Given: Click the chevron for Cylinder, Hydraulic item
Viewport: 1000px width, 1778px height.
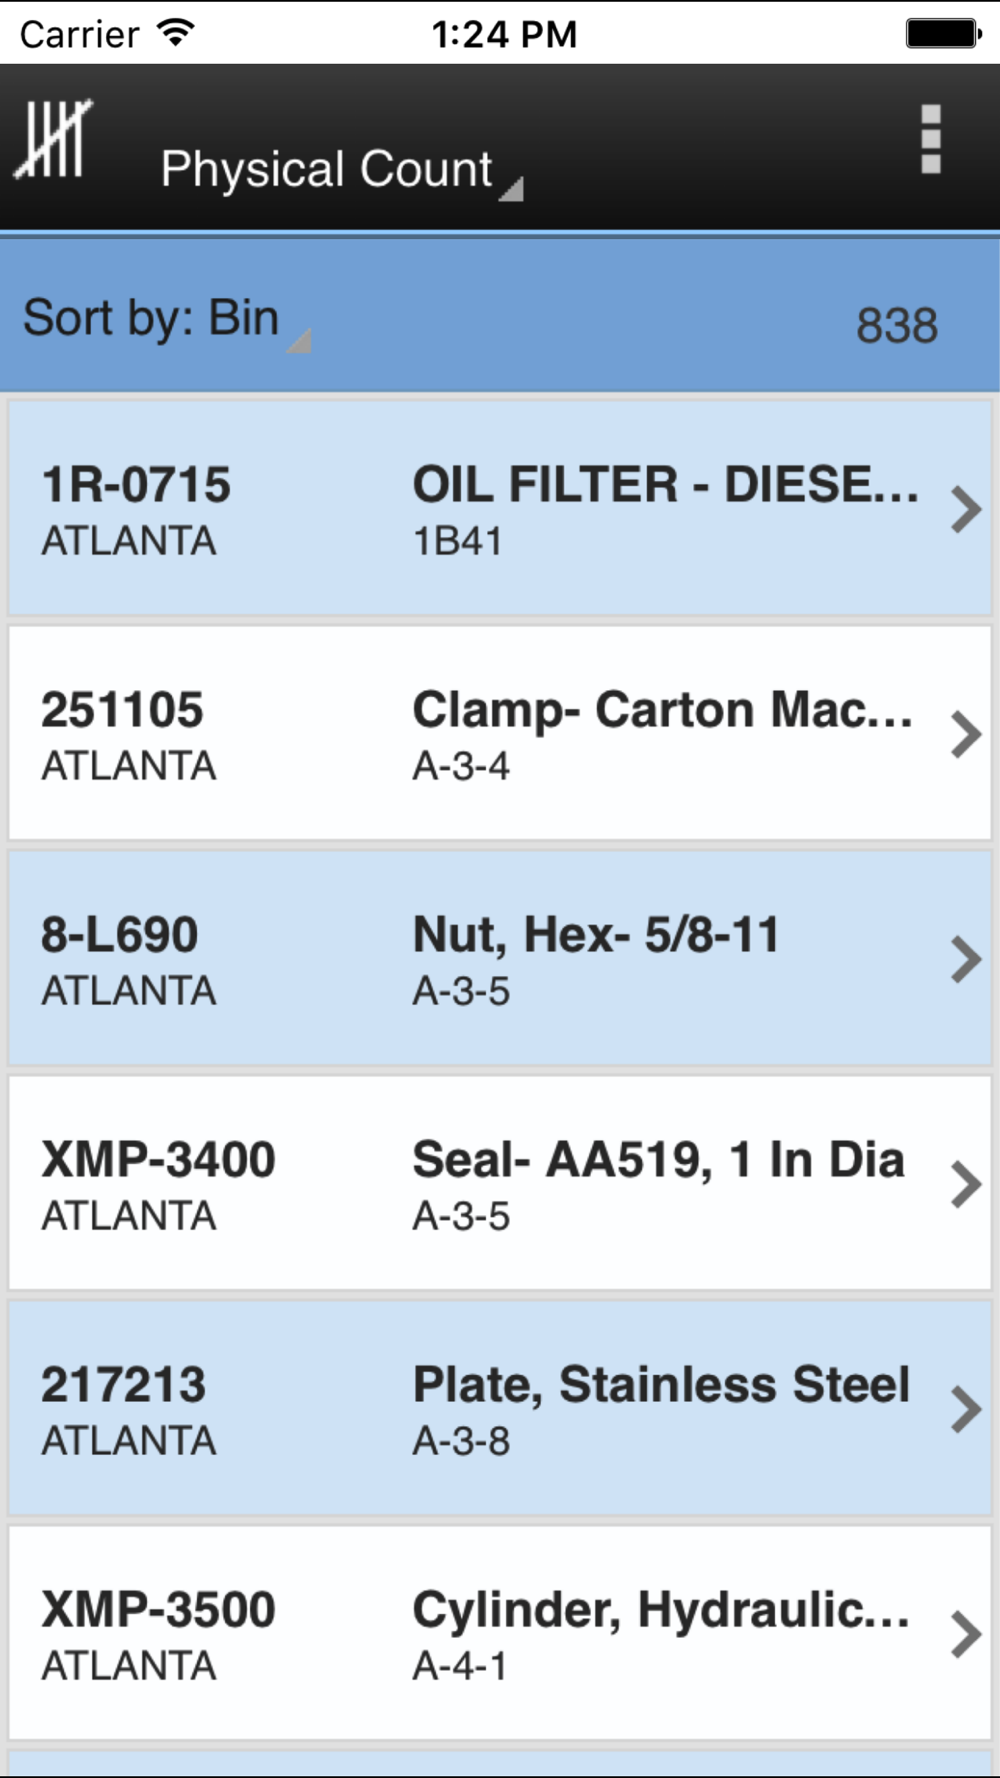Looking at the screenshot, I should (965, 1634).
